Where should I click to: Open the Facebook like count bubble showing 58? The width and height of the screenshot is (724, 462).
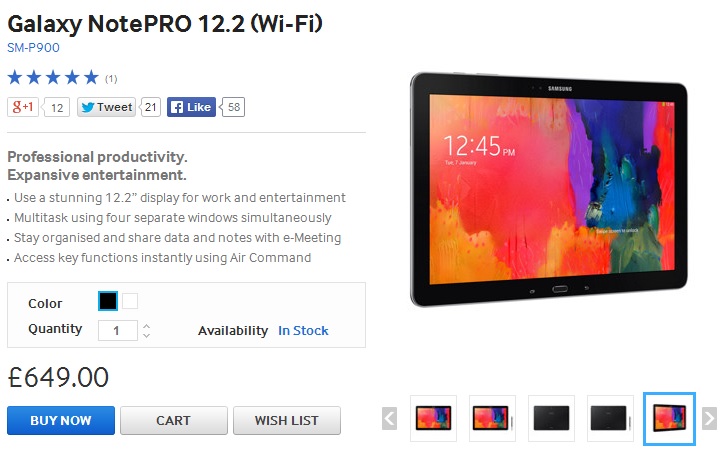pos(233,107)
